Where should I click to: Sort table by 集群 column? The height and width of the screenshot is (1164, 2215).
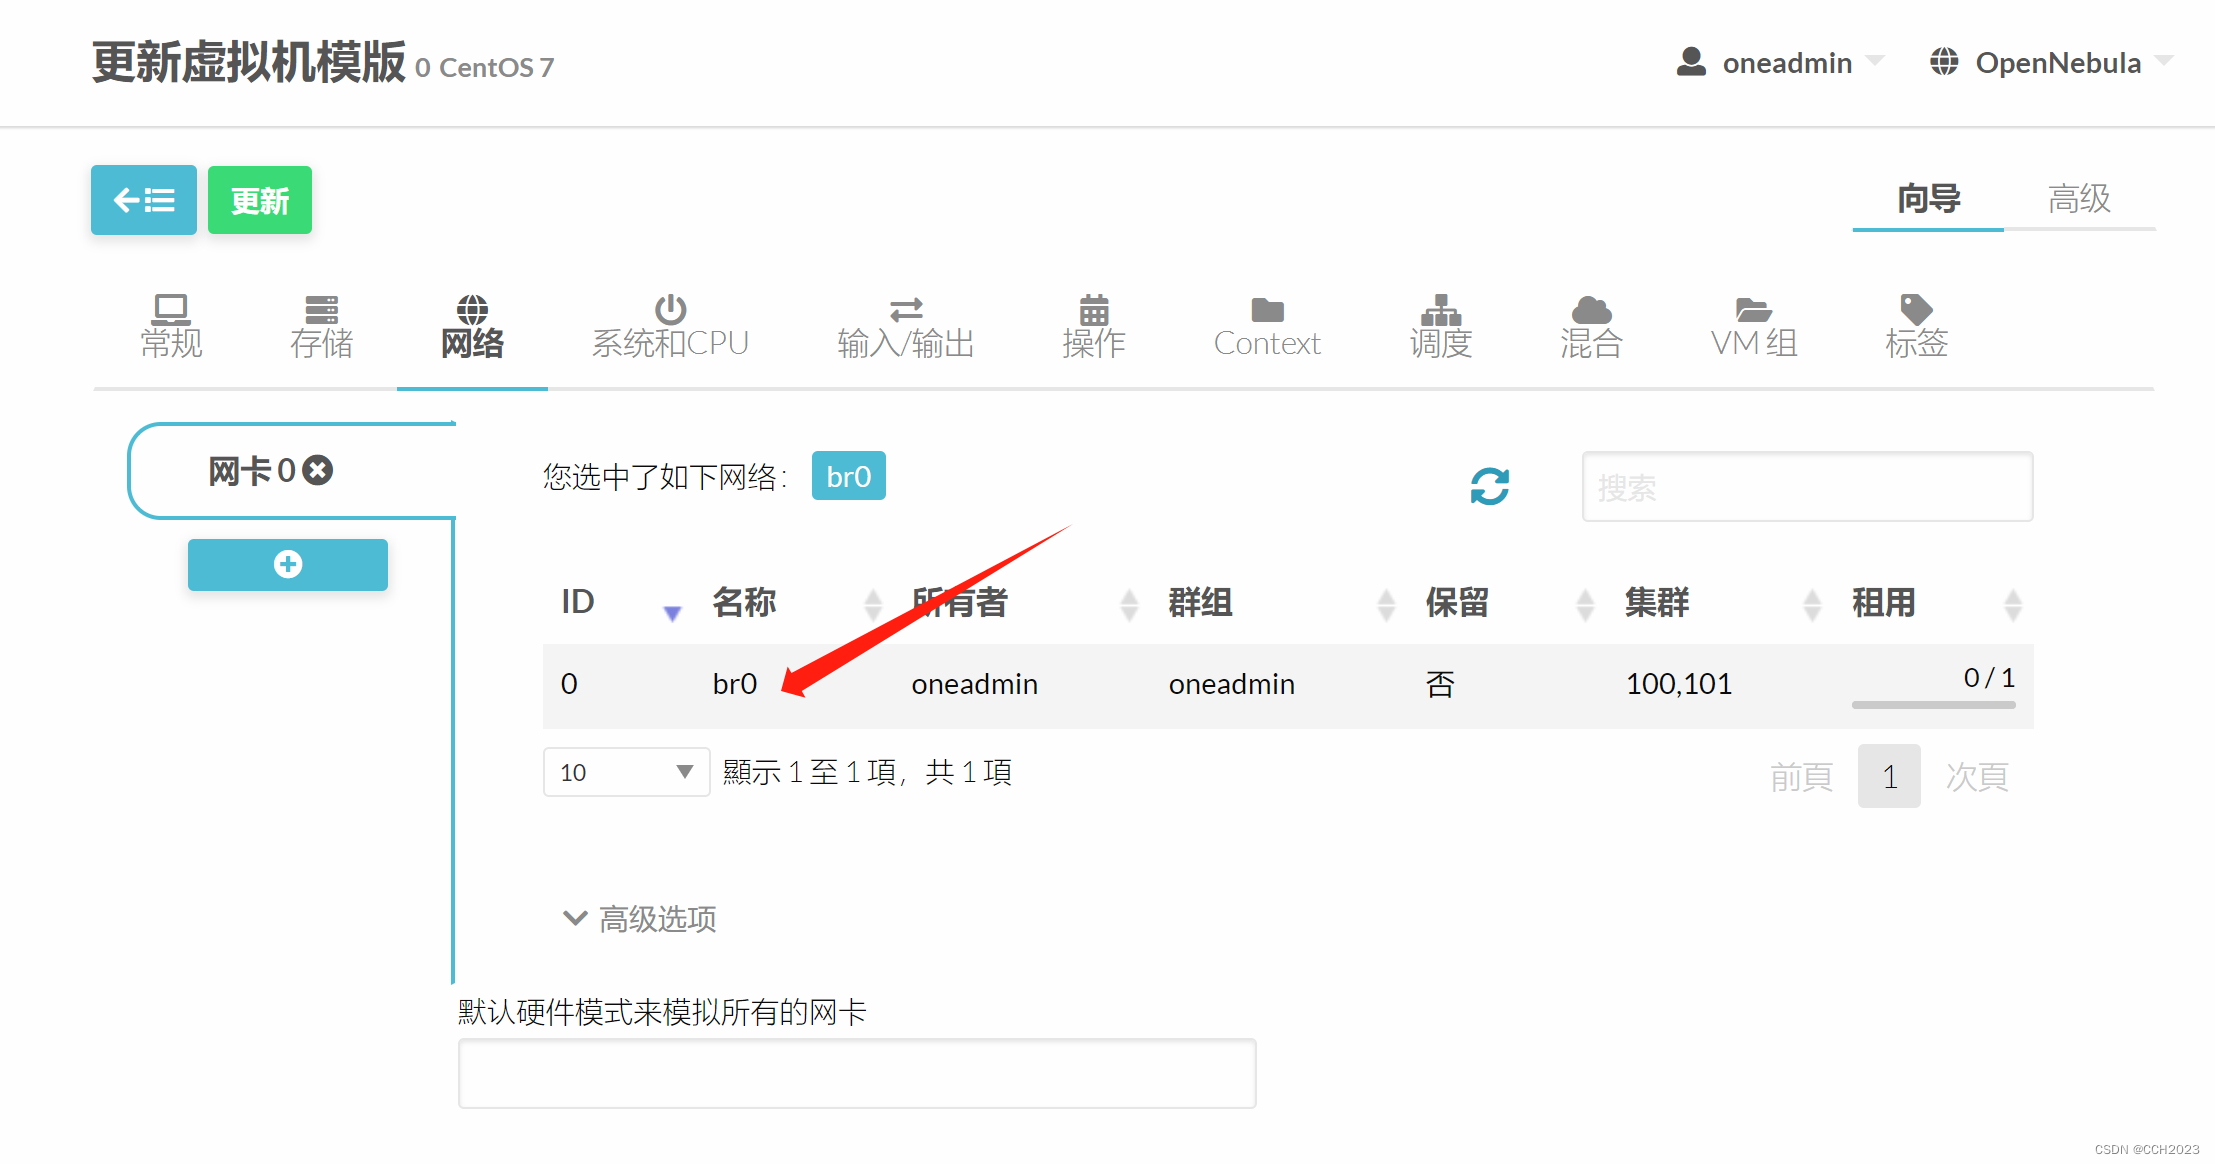point(1656,602)
